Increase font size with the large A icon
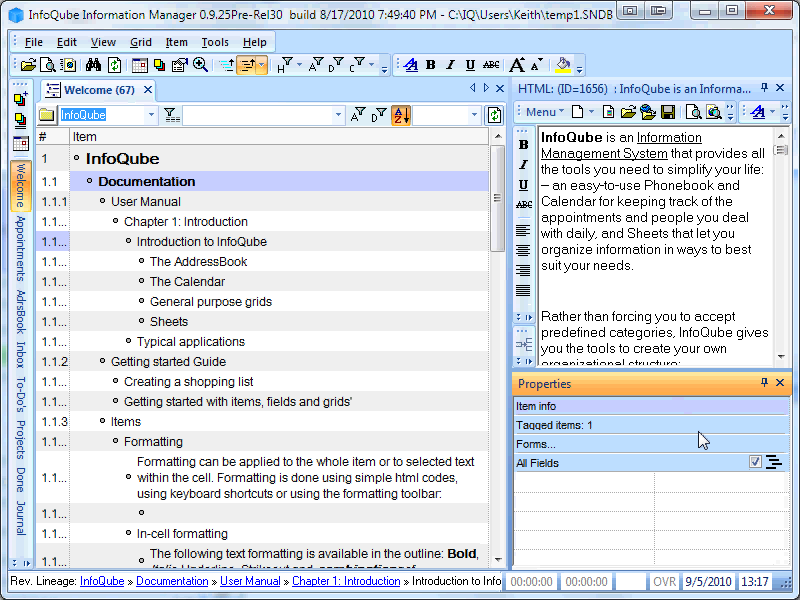Viewport: 800px width, 600px height. pyautogui.click(x=517, y=65)
